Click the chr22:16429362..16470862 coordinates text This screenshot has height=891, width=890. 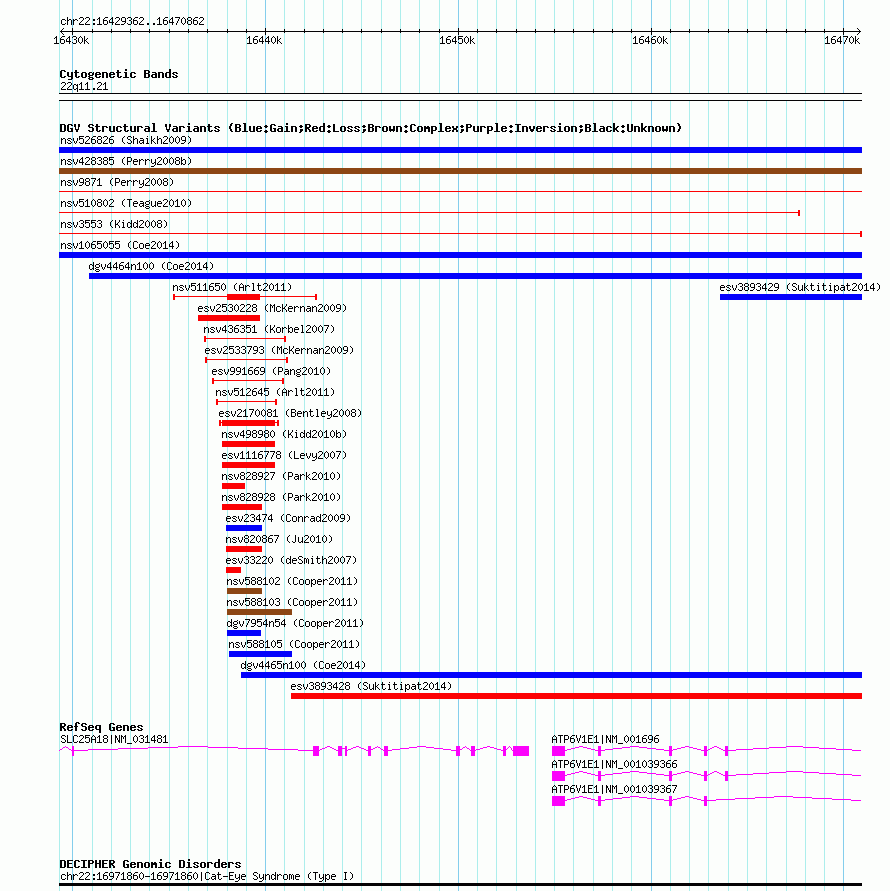[132, 22]
